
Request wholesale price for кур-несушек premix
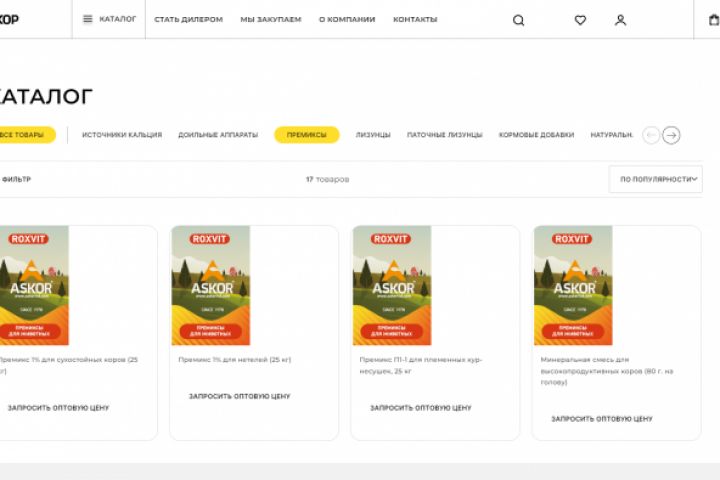(421, 408)
